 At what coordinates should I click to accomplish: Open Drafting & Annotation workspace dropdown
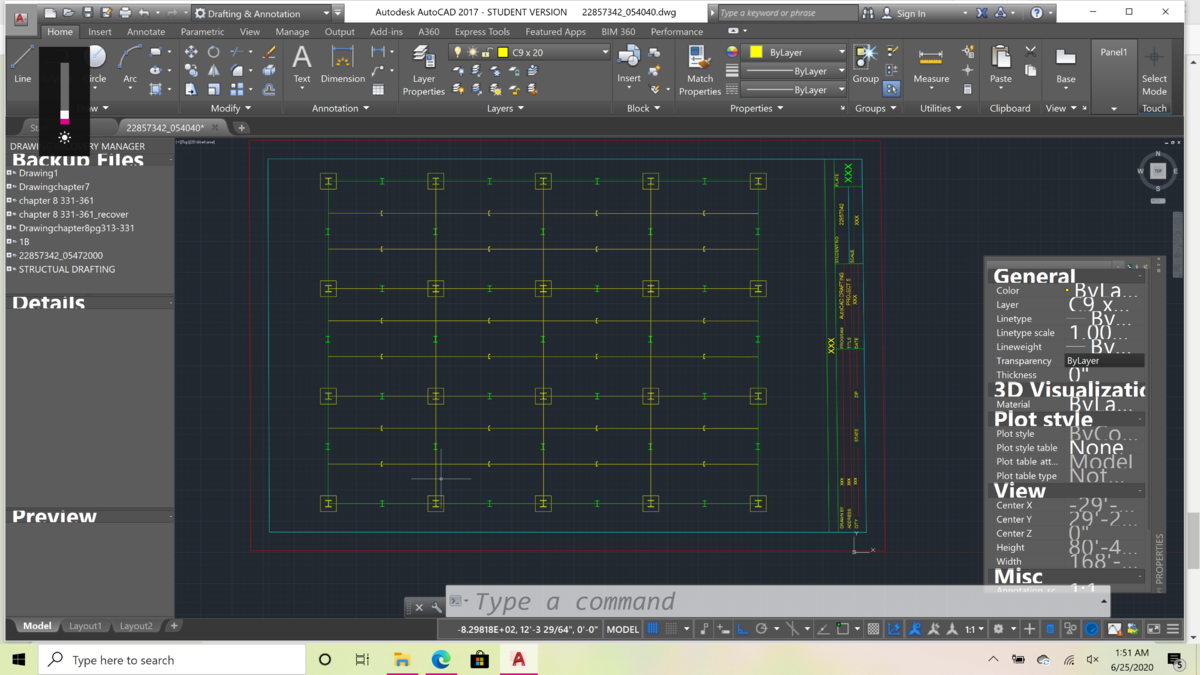262,13
